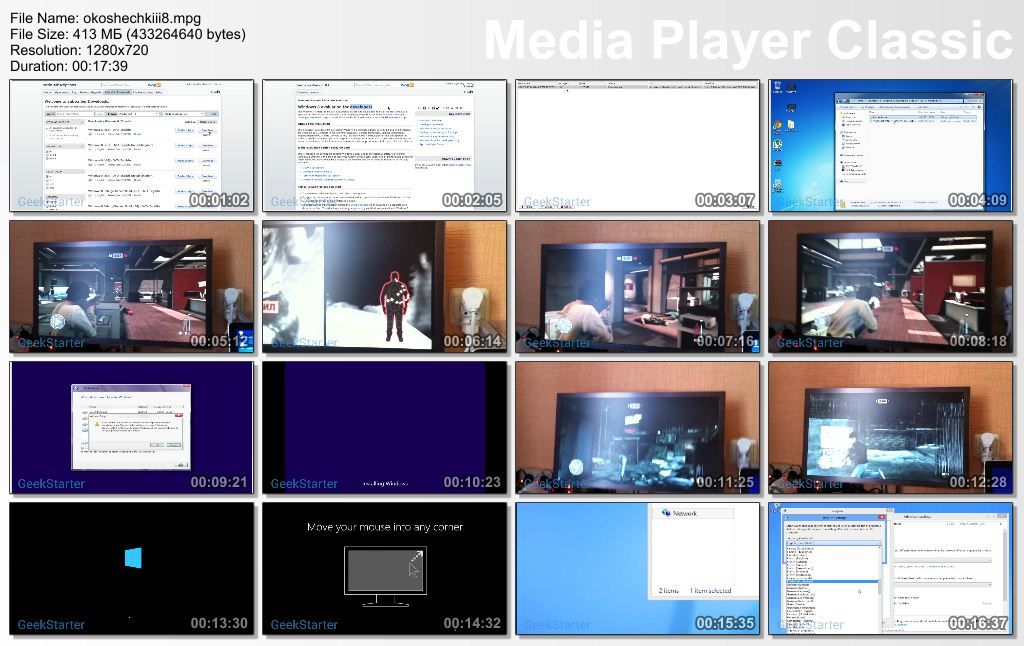
Task: Select the game footage thumbnail at 00:05:12
Action: coord(132,287)
